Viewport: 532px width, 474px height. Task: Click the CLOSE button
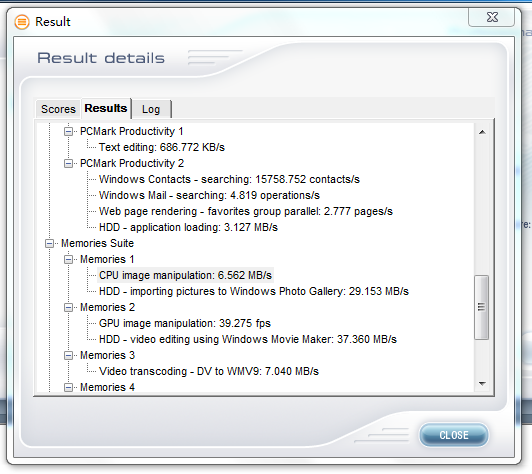(x=454, y=435)
